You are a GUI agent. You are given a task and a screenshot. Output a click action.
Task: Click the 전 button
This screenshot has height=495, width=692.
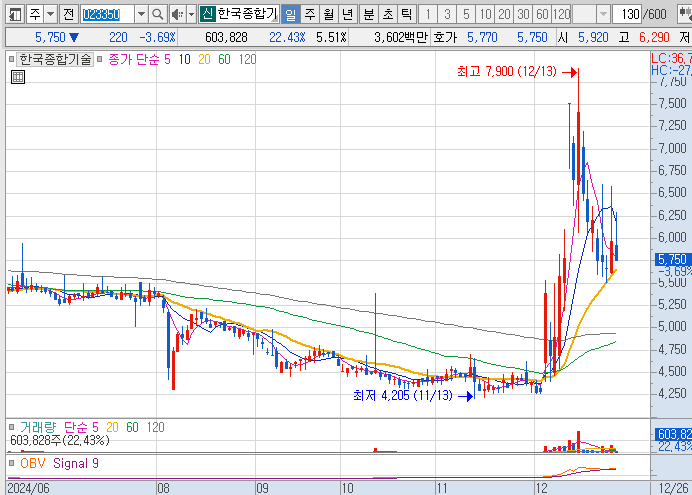(x=68, y=15)
